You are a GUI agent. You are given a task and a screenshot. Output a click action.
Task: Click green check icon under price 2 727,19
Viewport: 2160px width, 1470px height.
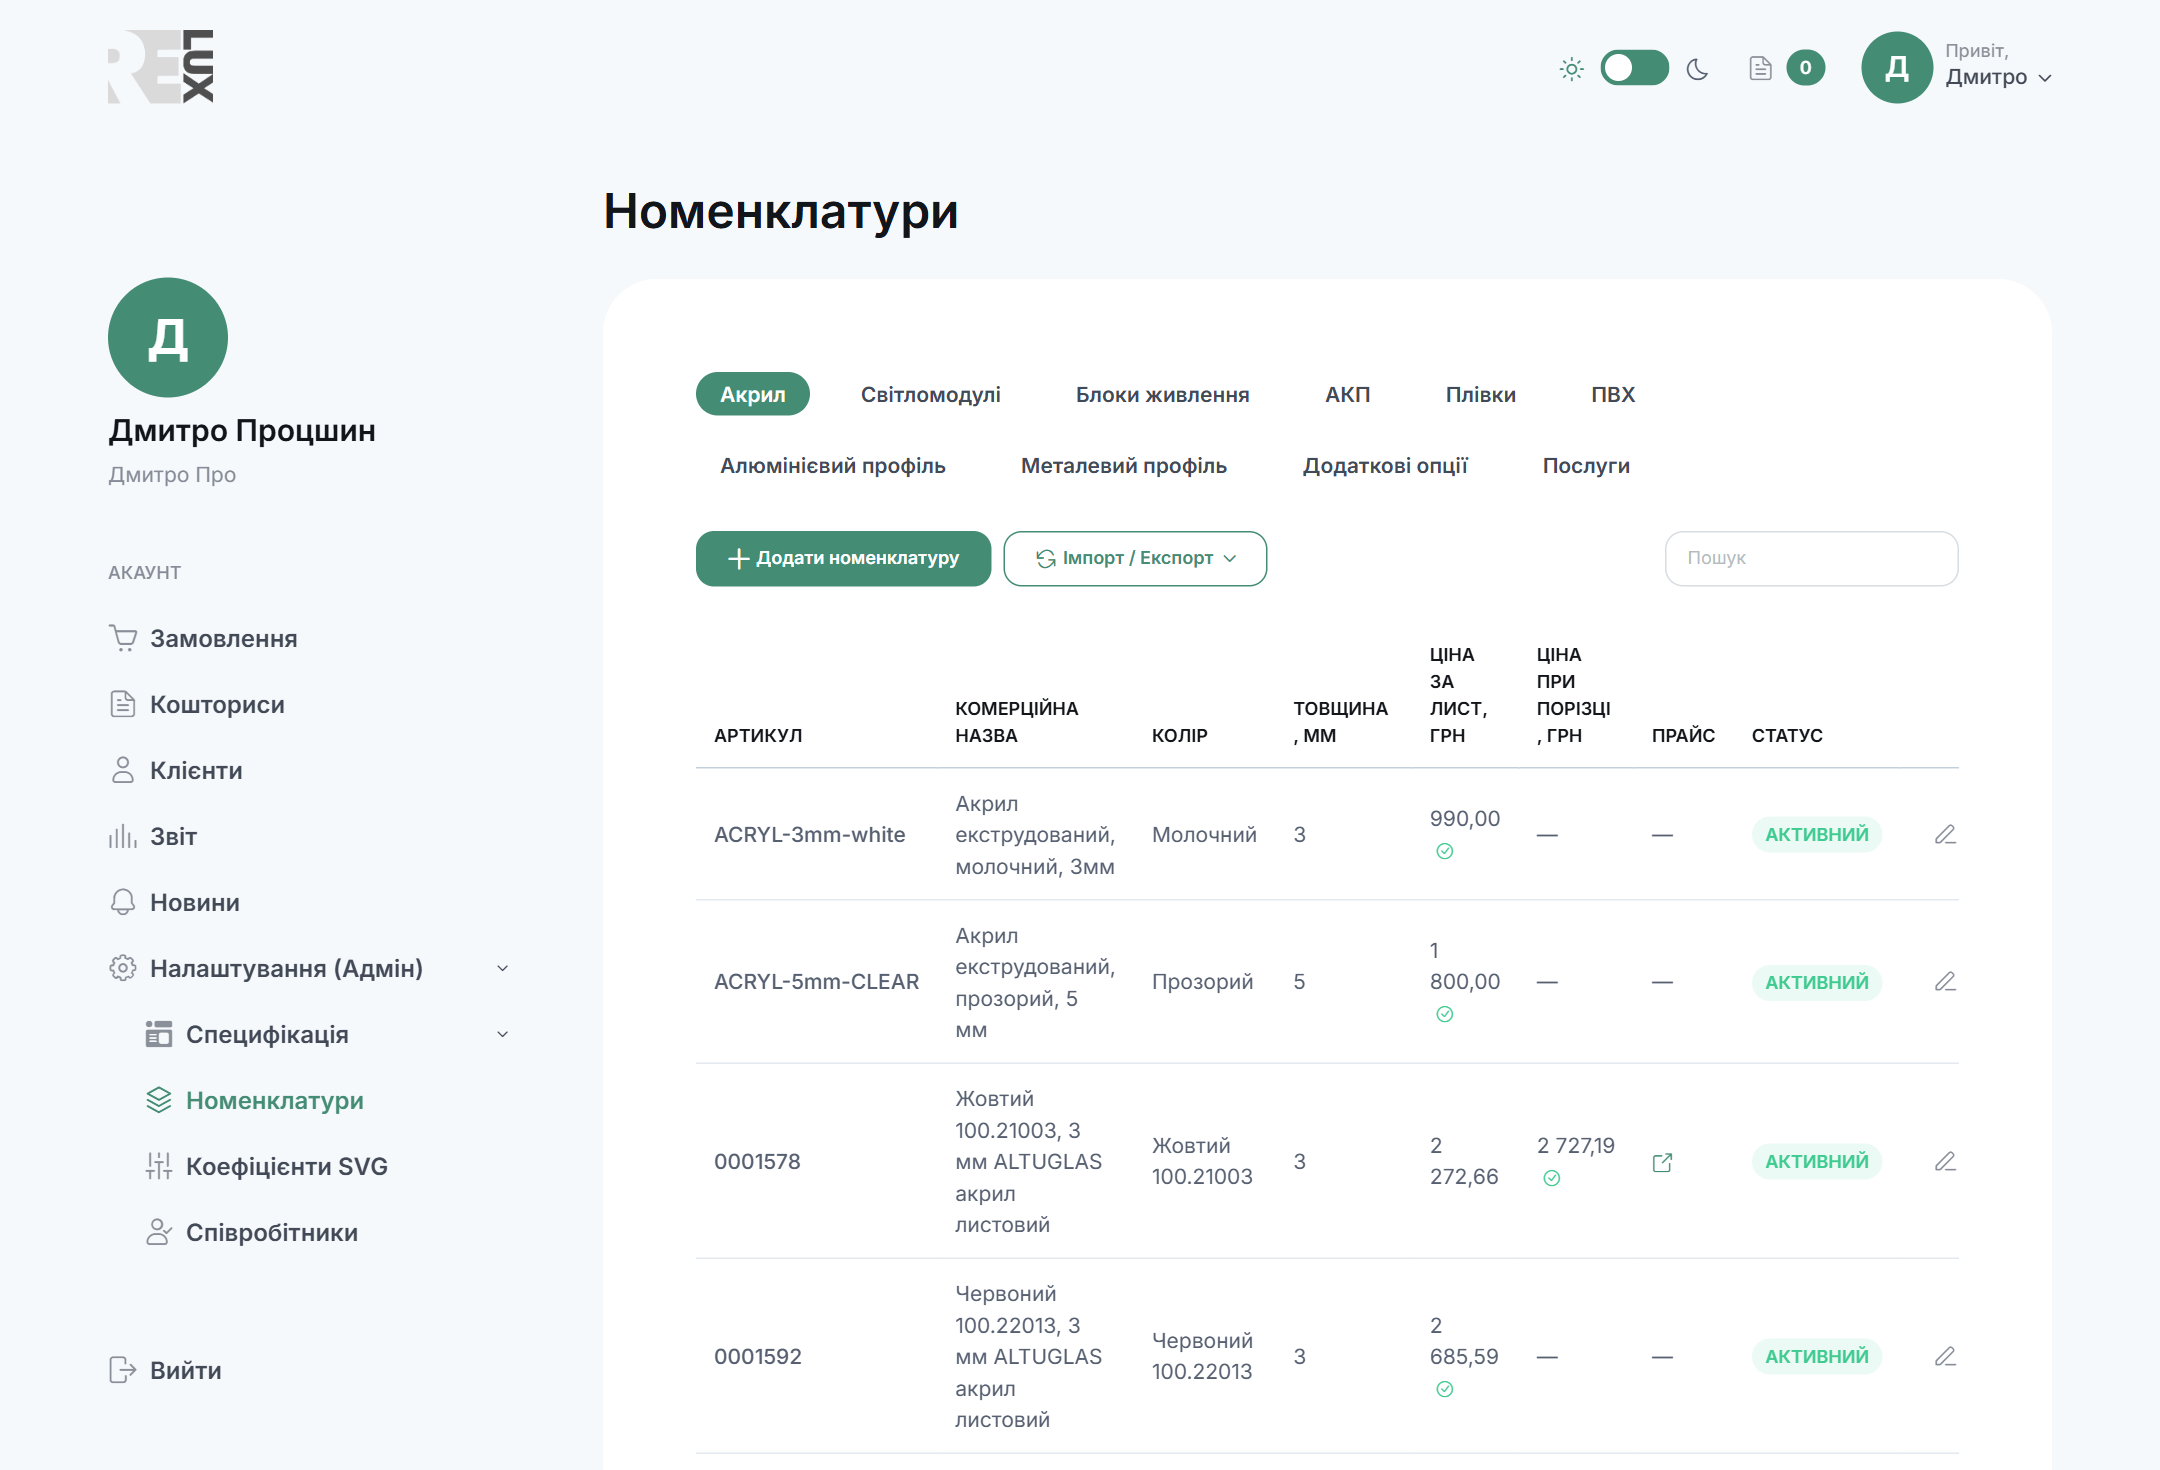point(1551,1178)
